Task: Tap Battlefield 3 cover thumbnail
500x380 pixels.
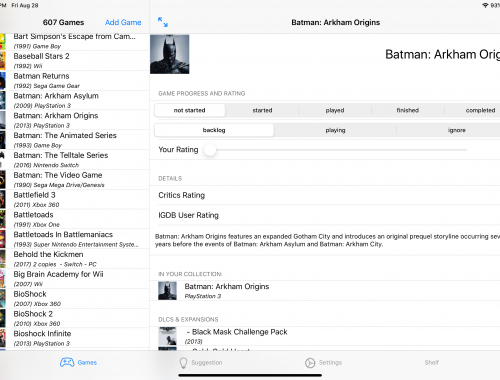Action: pos(3,199)
